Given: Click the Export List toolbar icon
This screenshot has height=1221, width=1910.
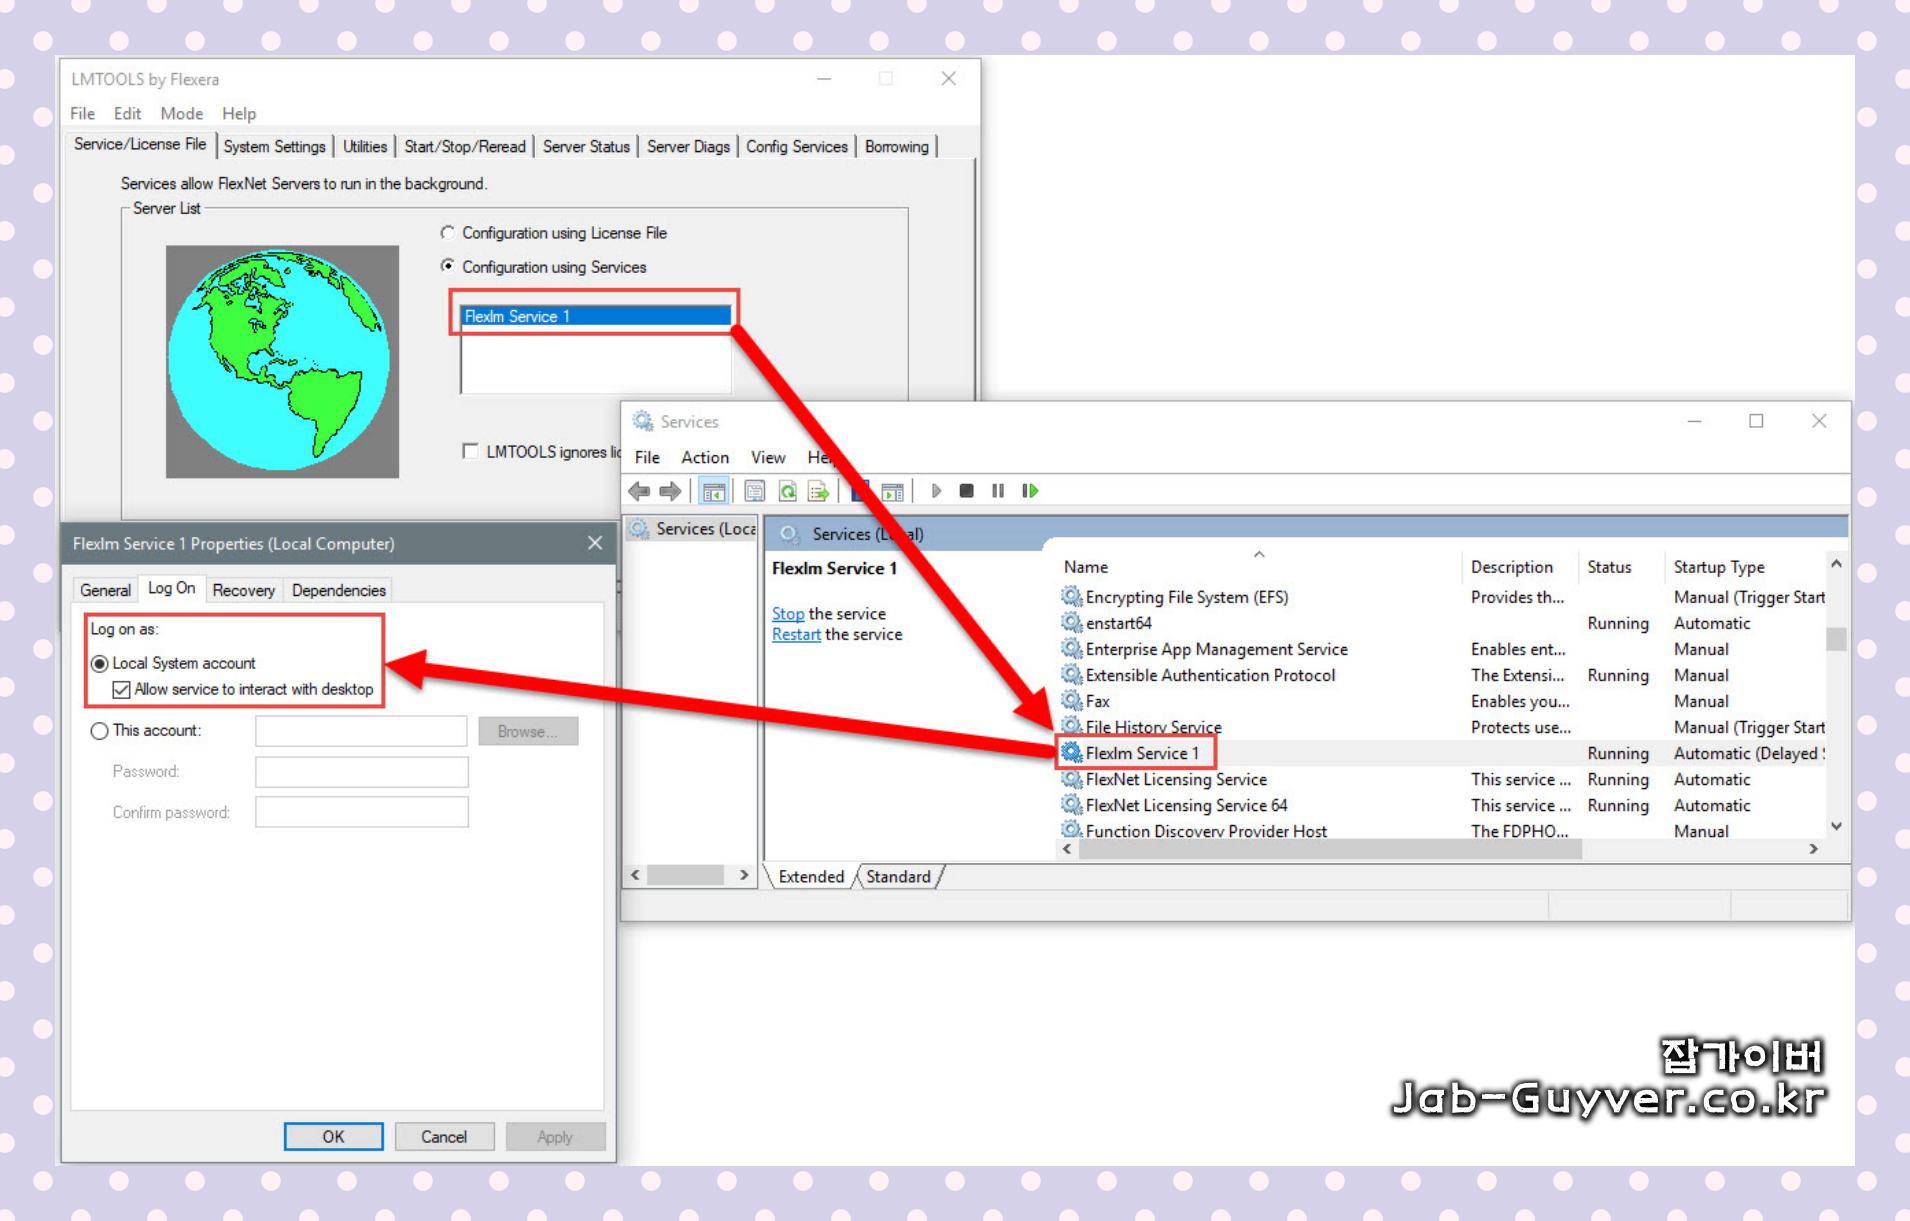Looking at the screenshot, I should pos(819,491).
